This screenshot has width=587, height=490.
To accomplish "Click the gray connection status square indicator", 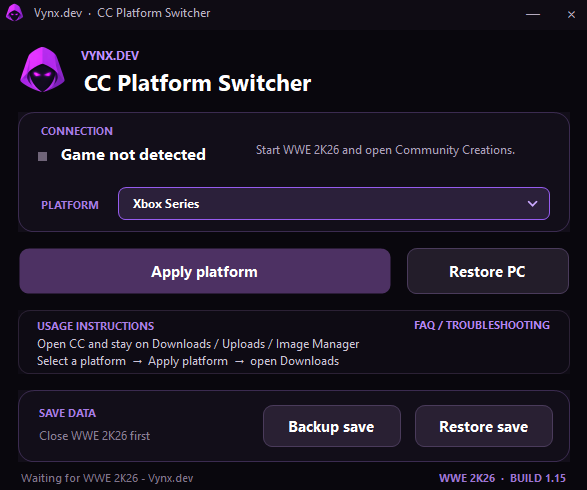I will [x=43, y=156].
